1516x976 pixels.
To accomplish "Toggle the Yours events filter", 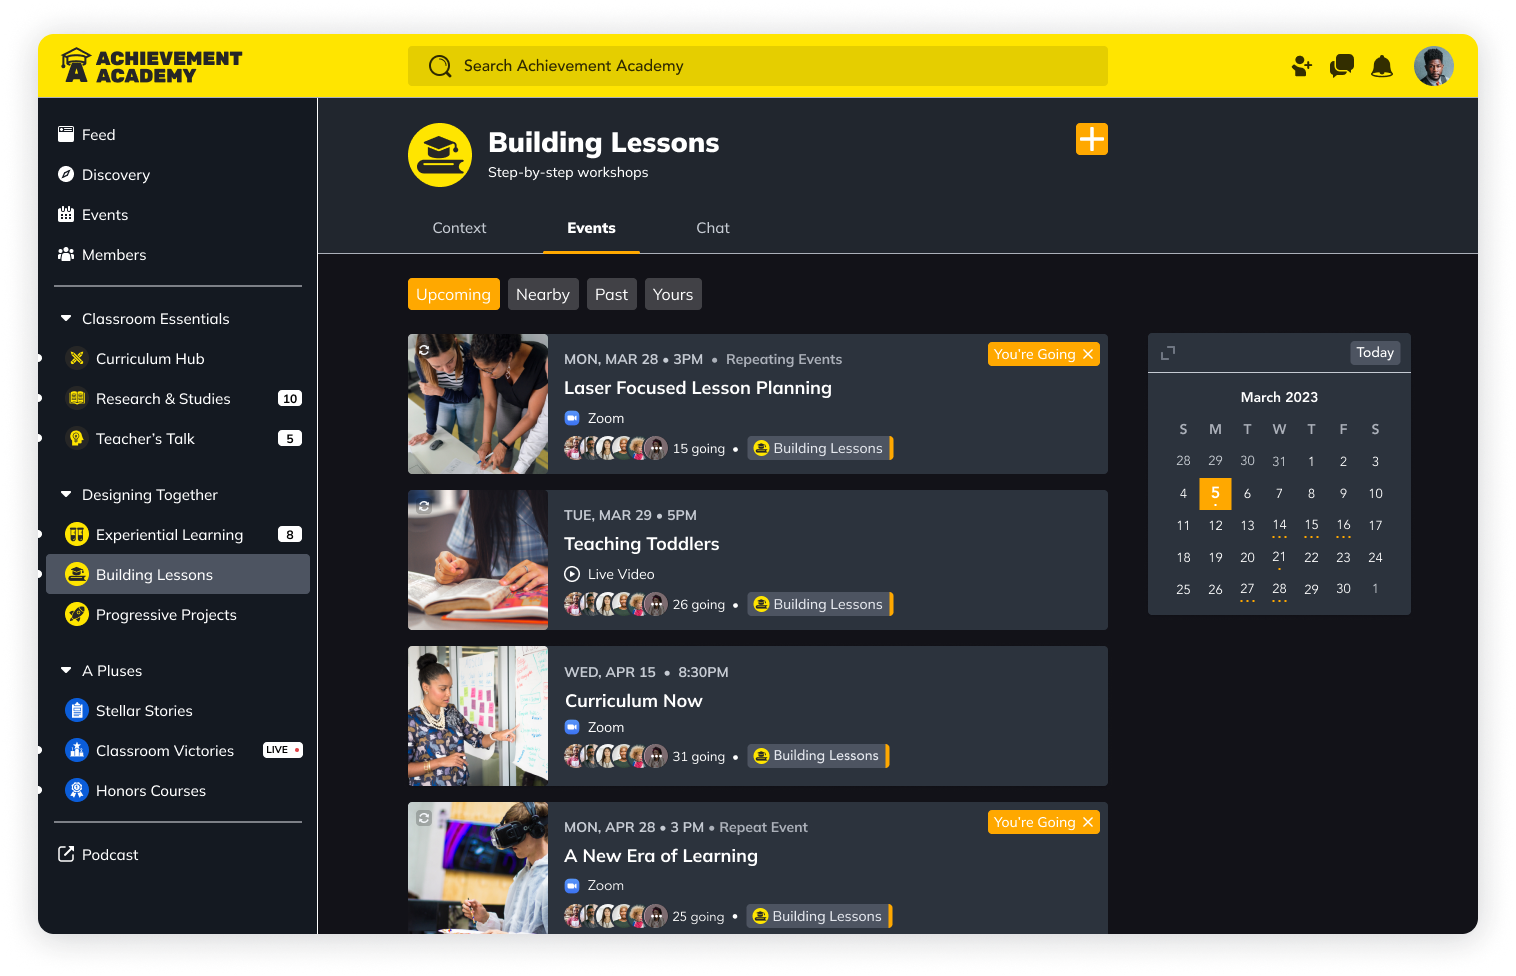I will [673, 294].
